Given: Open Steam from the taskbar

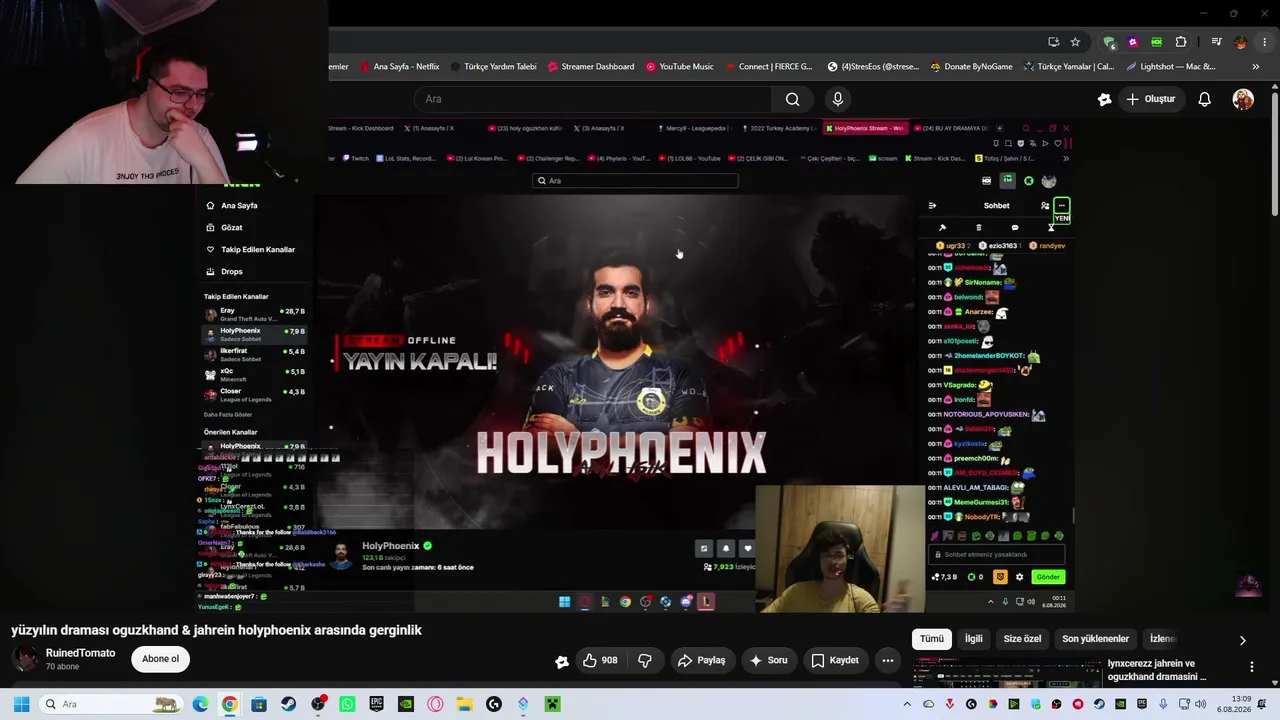Looking at the screenshot, I should (x=288, y=704).
